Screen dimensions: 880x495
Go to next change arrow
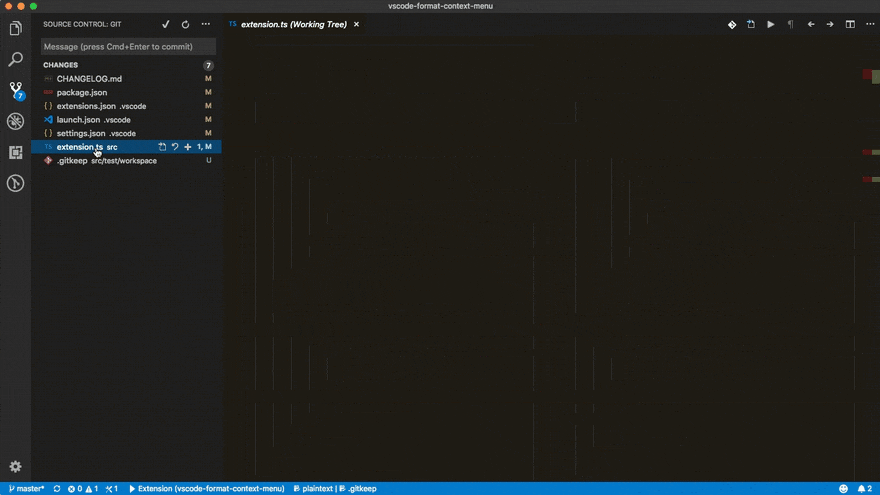830,24
